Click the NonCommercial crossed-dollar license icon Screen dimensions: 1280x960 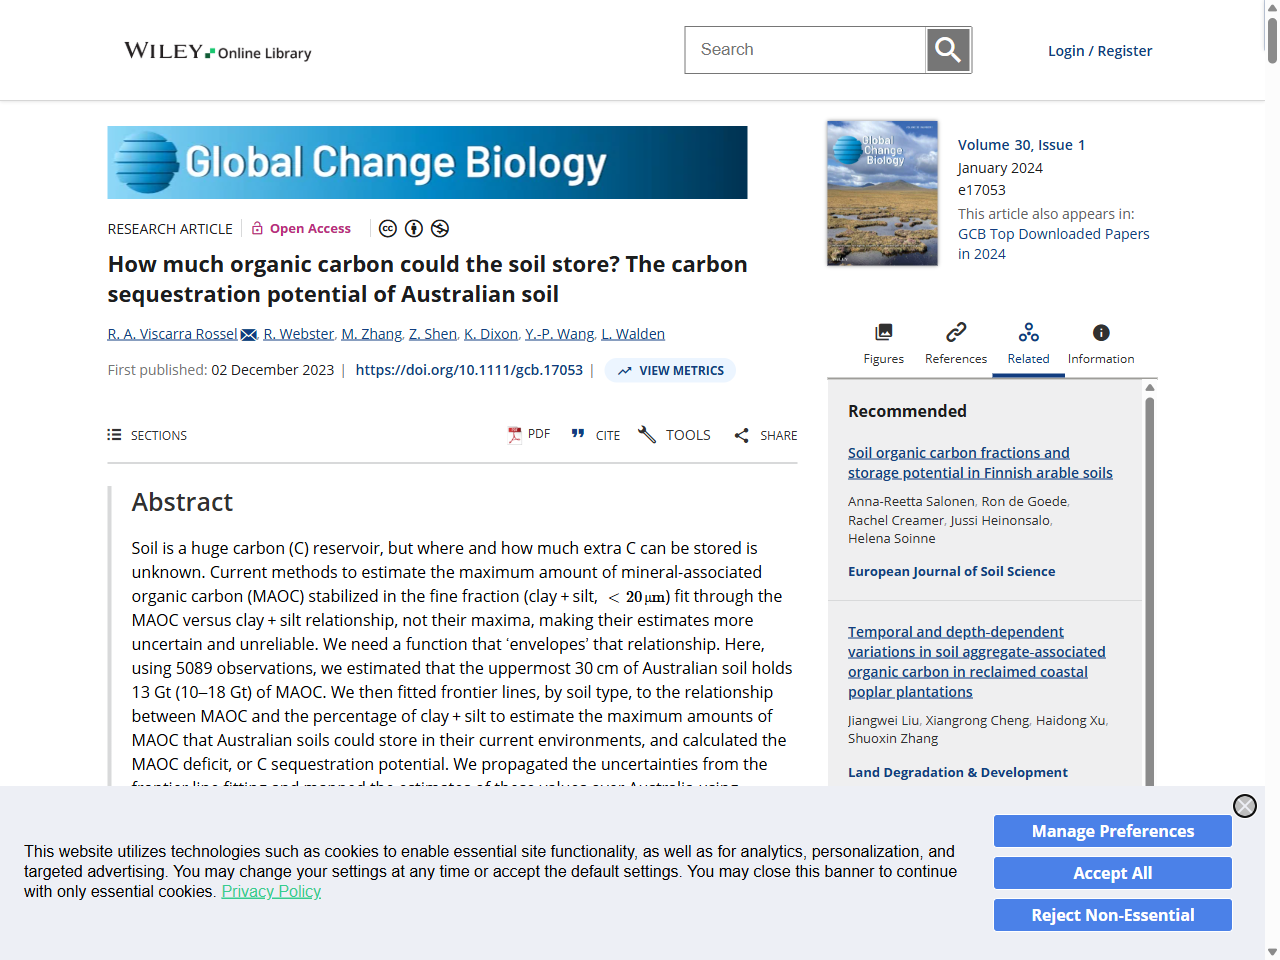440,228
